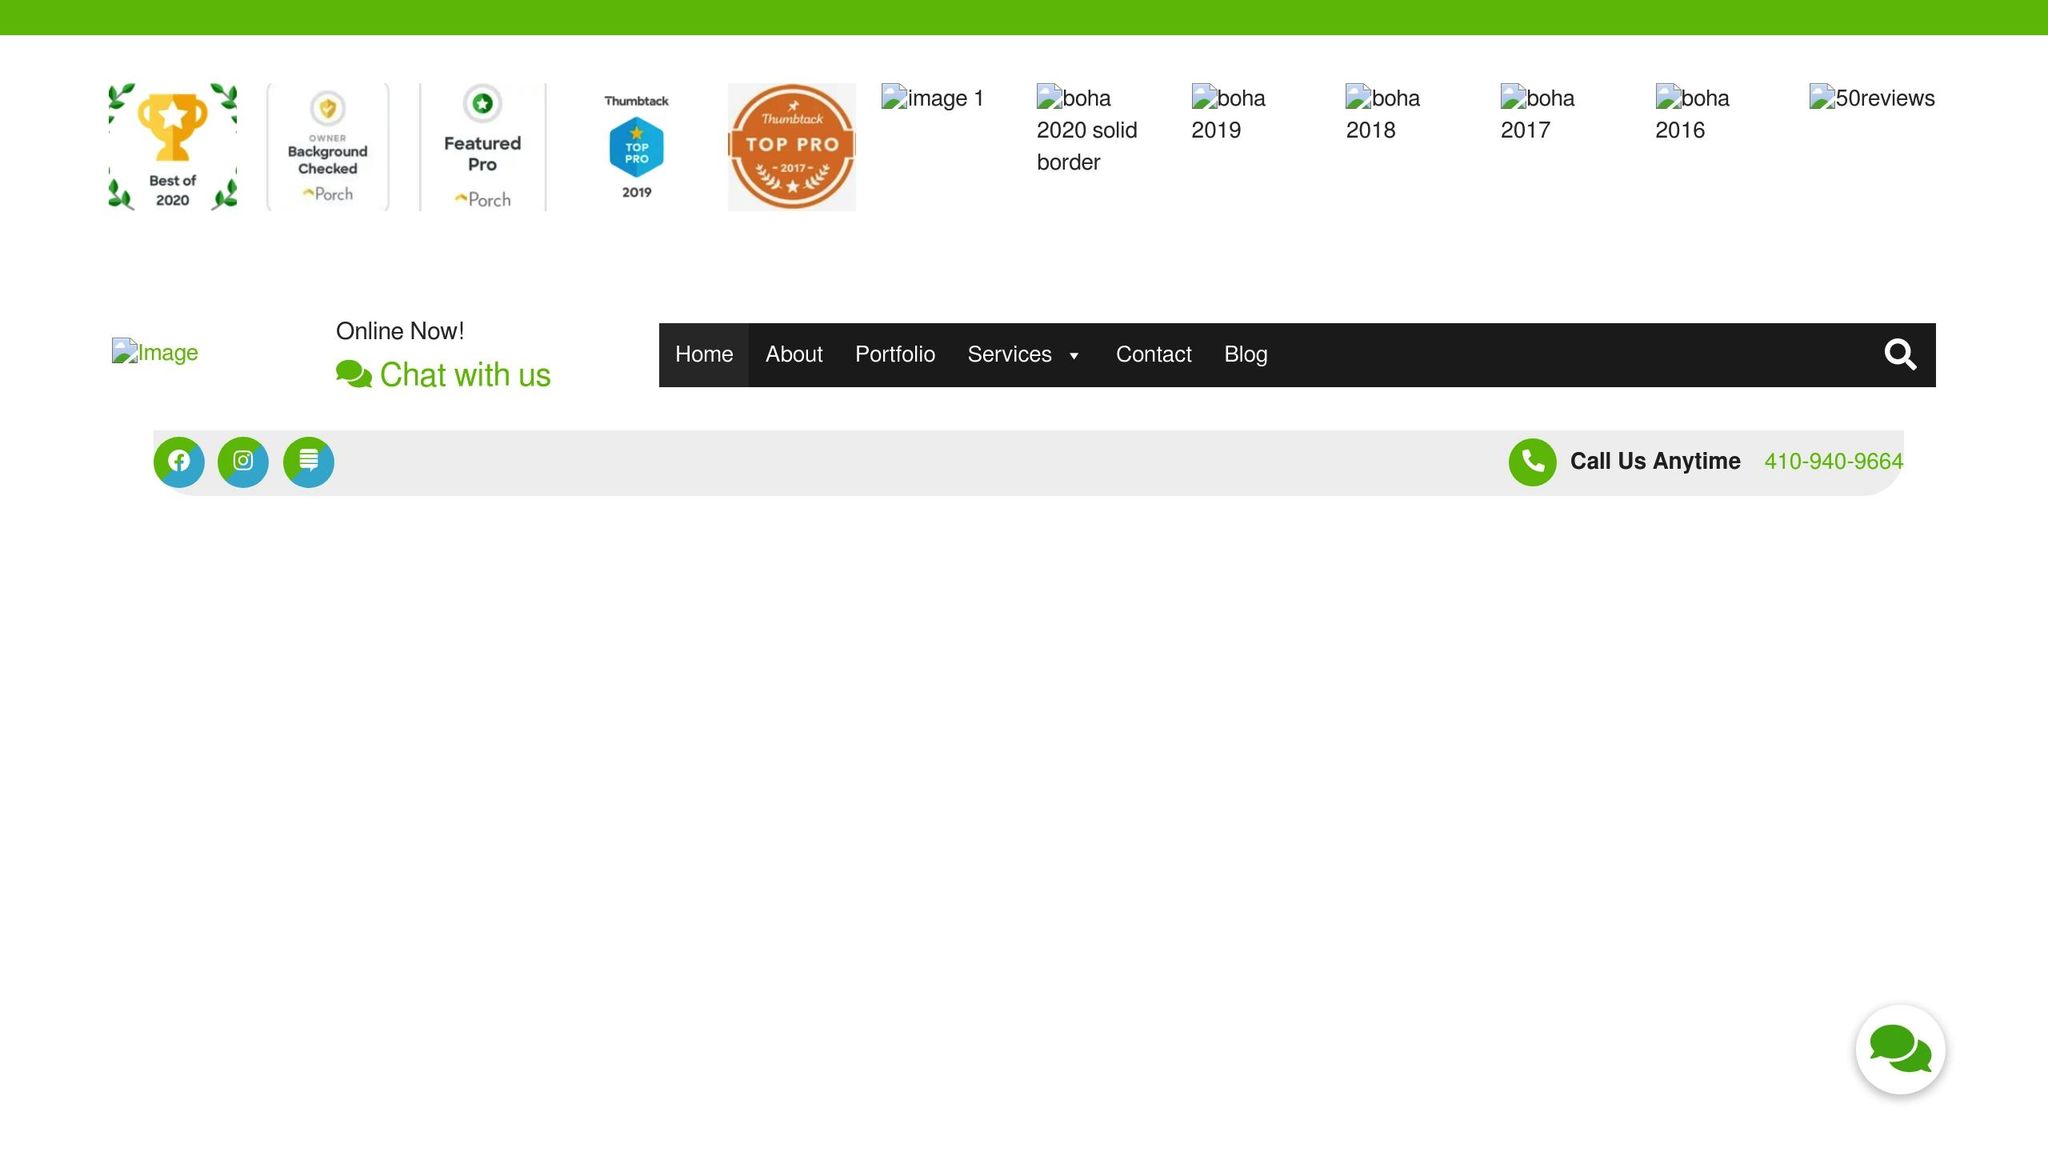Open the Facebook social icon
This screenshot has width=2048, height=1152.
179,461
